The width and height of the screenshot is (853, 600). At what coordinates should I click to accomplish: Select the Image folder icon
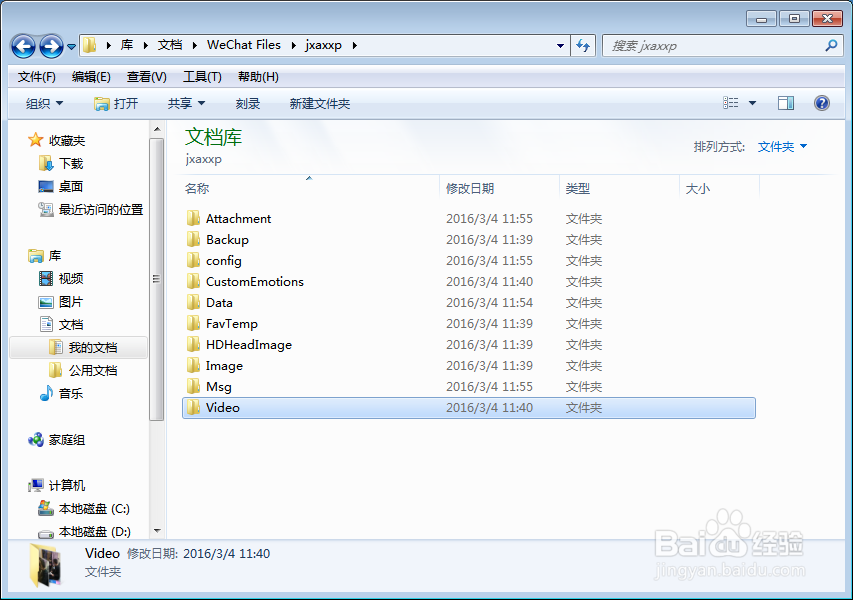(193, 366)
